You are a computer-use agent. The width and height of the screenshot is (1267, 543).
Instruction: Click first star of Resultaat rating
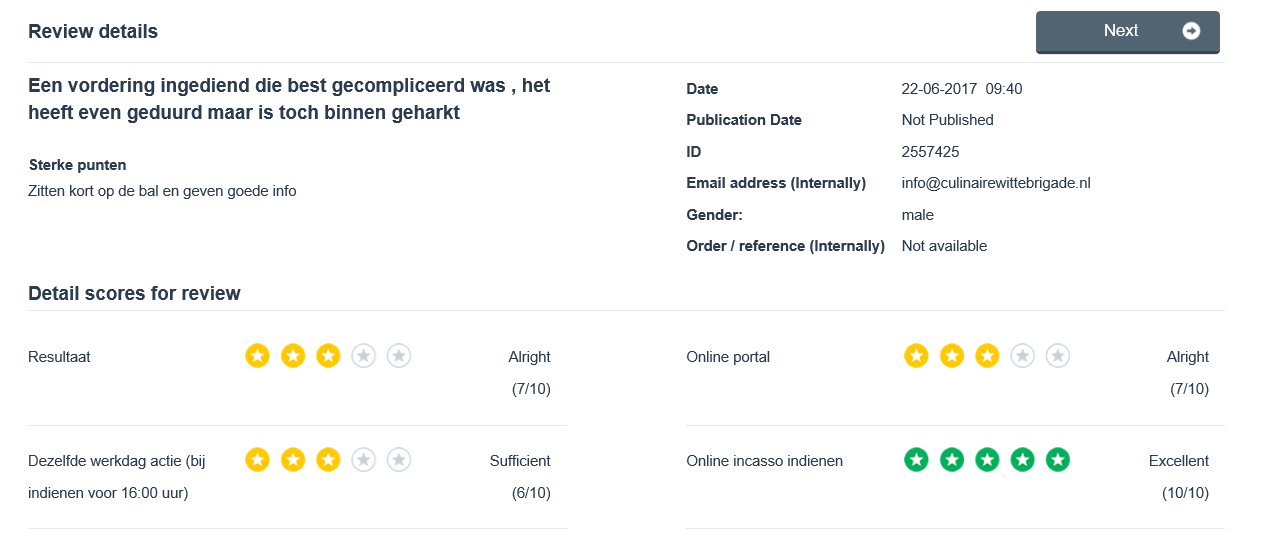[x=257, y=355]
